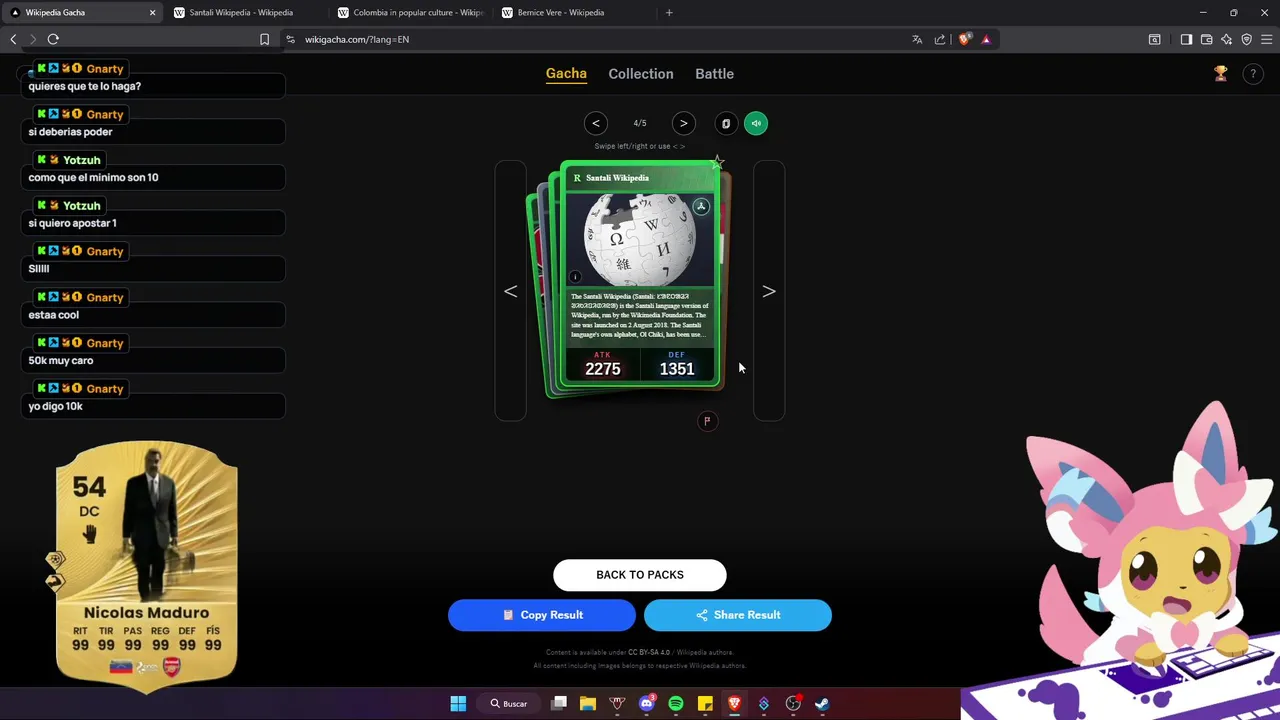Open Steam from the taskbar

tap(822, 703)
